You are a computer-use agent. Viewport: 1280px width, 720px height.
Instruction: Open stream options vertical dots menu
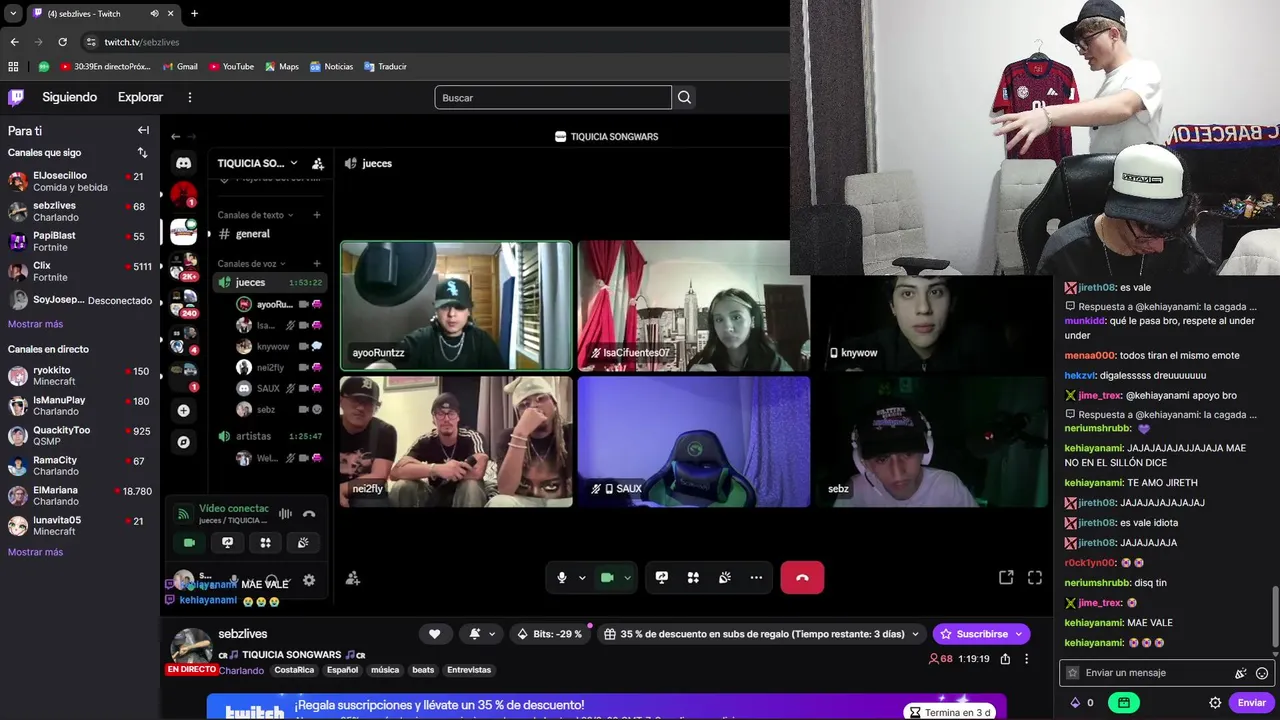click(x=1026, y=659)
